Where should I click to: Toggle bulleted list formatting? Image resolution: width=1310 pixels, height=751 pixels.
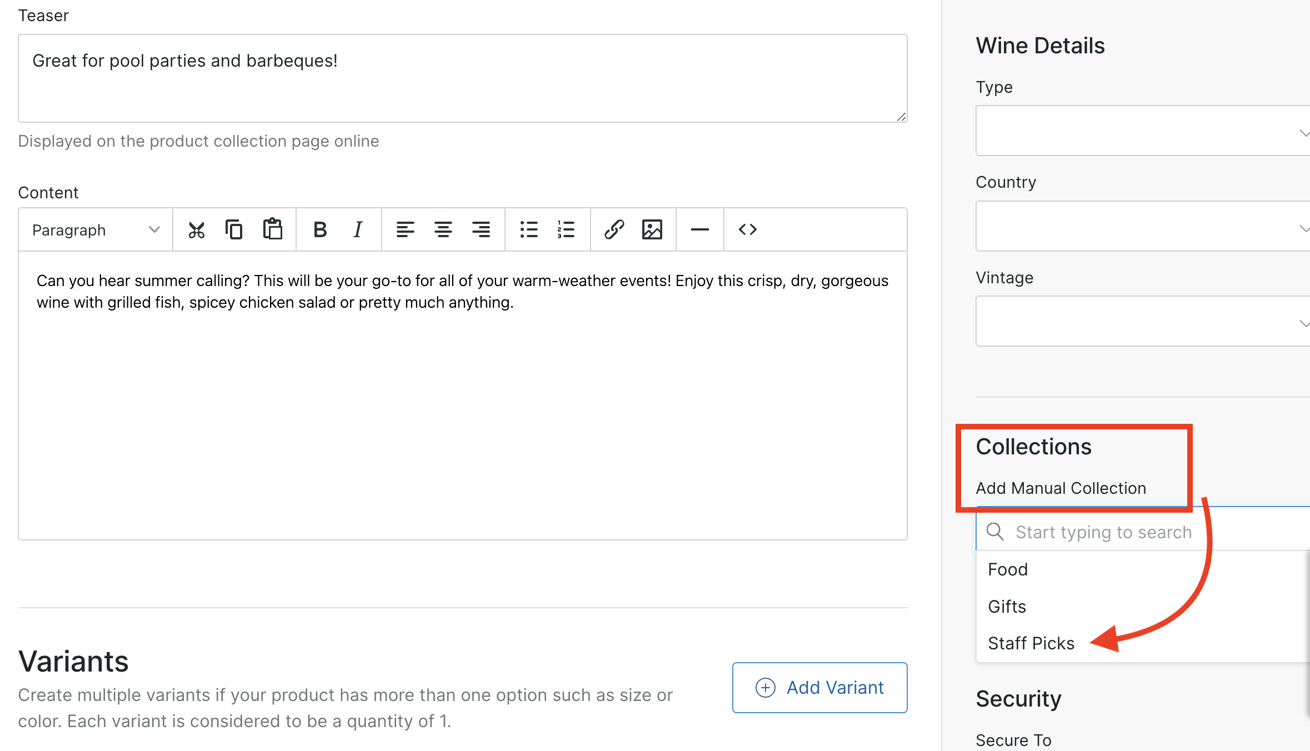(x=528, y=229)
